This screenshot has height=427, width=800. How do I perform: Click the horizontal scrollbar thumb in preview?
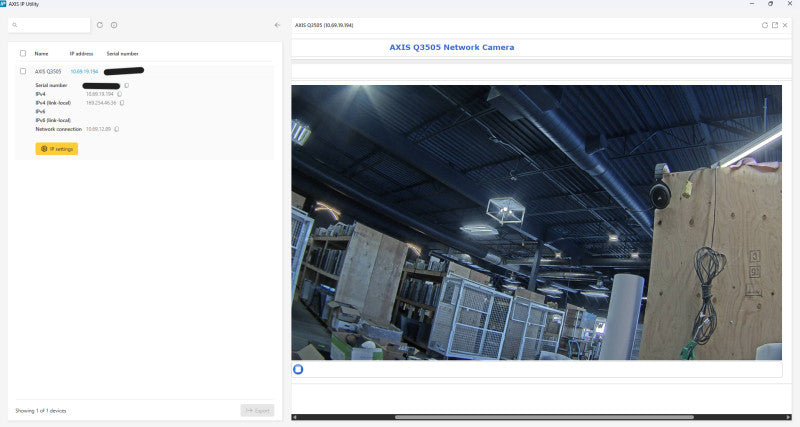tap(544, 417)
